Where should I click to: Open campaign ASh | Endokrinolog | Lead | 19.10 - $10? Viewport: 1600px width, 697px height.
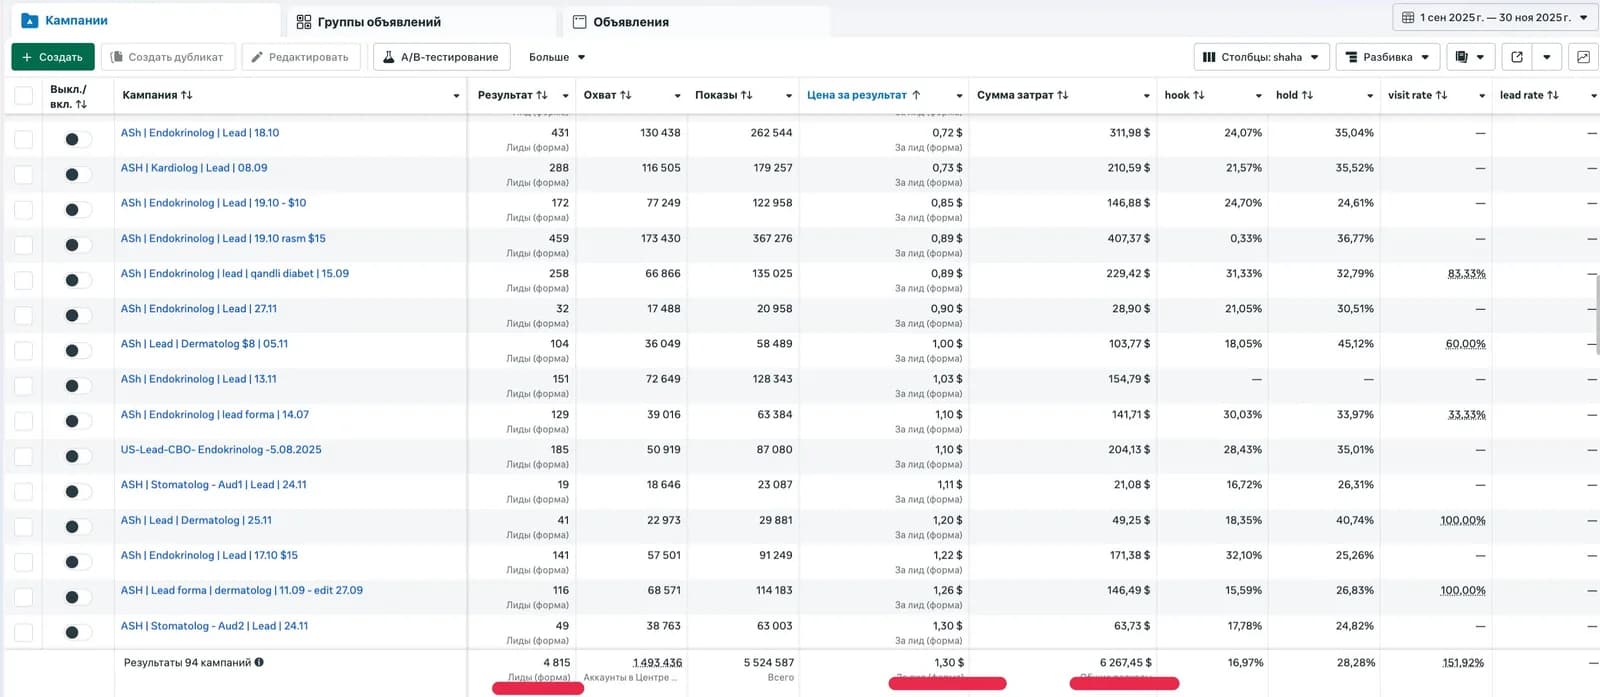tap(213, 203)
